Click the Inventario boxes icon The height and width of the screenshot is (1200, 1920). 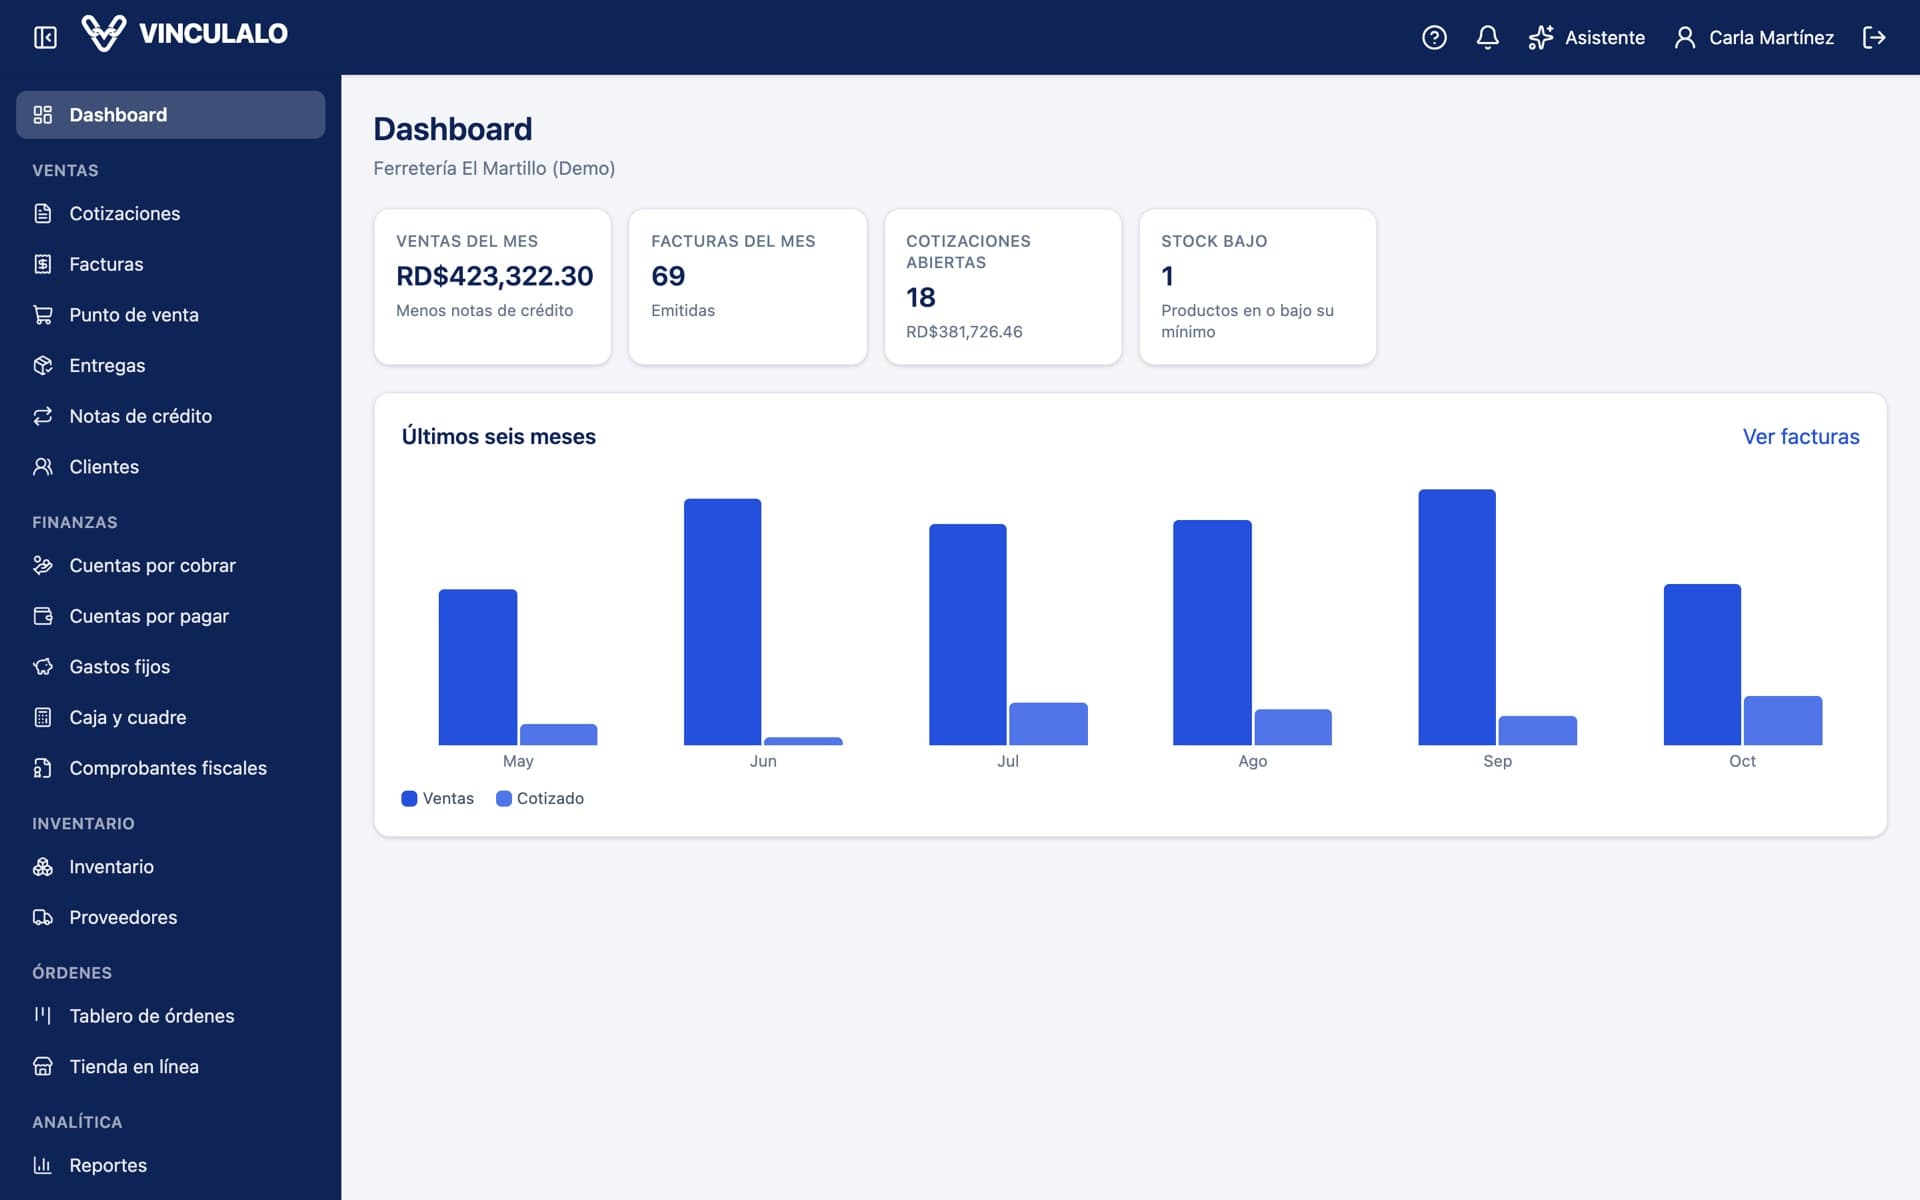coord(43,867)
